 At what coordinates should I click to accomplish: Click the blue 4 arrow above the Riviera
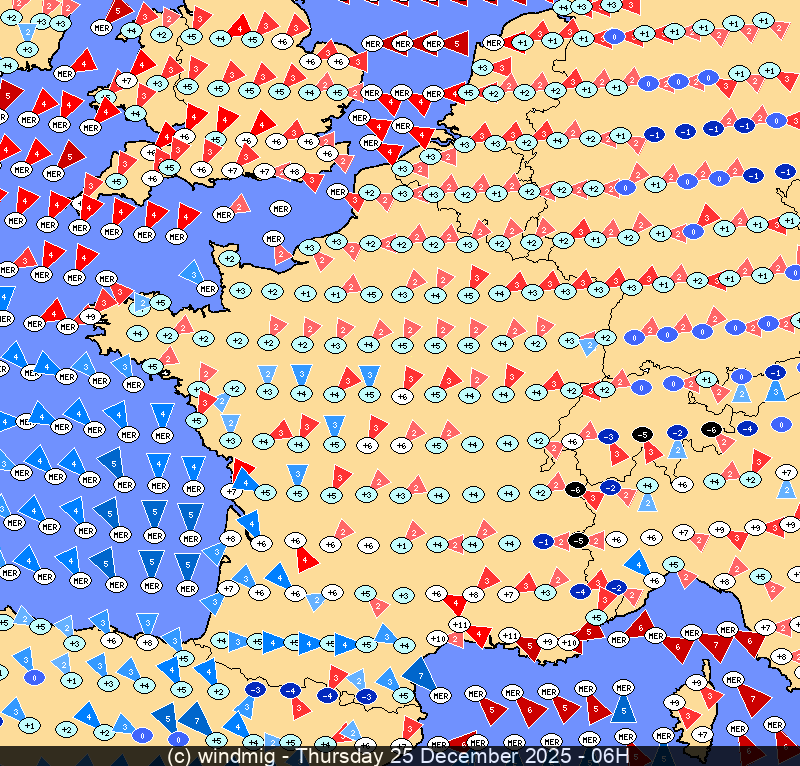point(636,563)
